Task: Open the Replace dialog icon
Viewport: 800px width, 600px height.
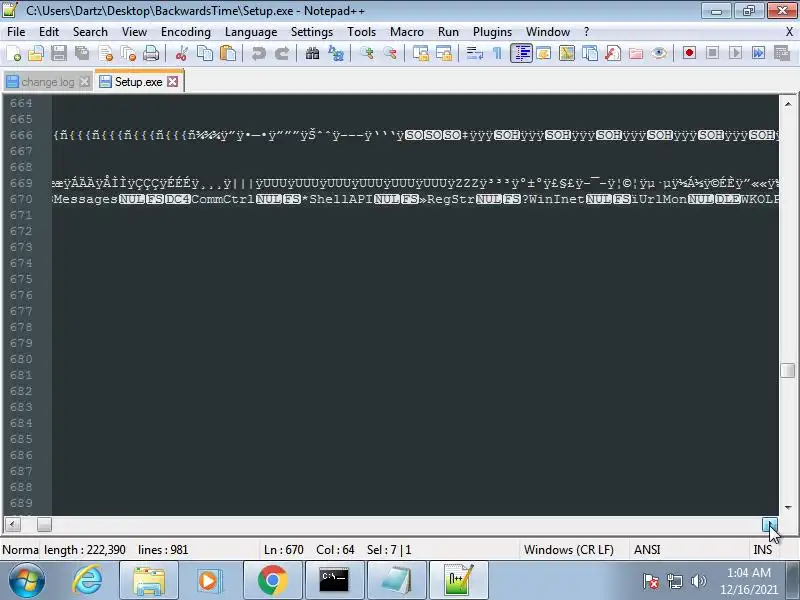Action: coord(336,53)
